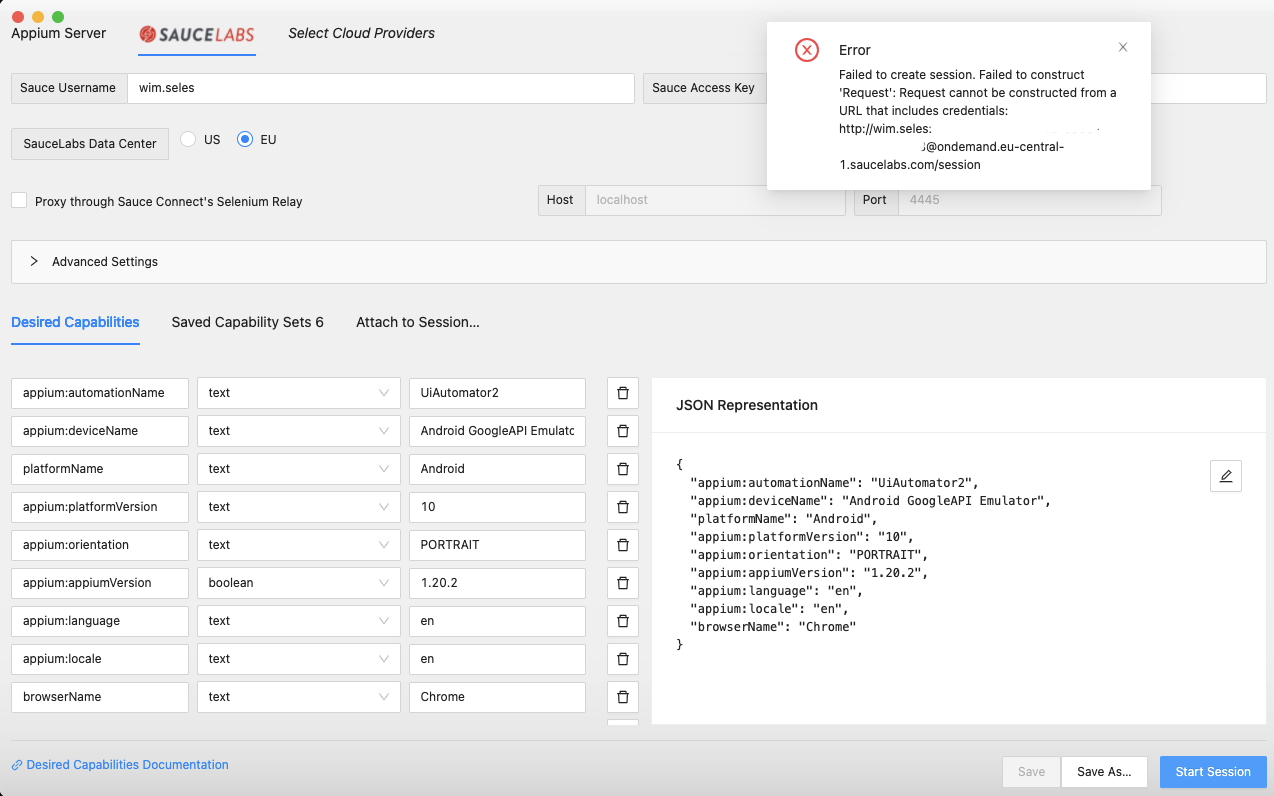The width and height of the screenshot is (1274, 796).
Task: Start a new session
Action: [x=1213, y=771]
